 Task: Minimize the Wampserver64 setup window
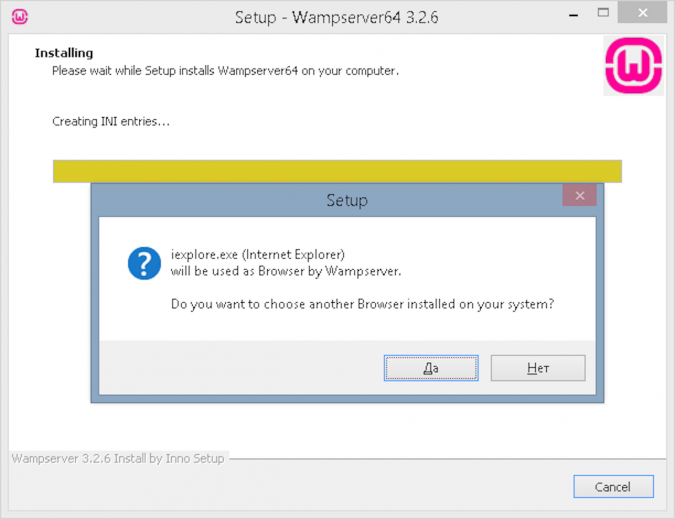point(572,16)
